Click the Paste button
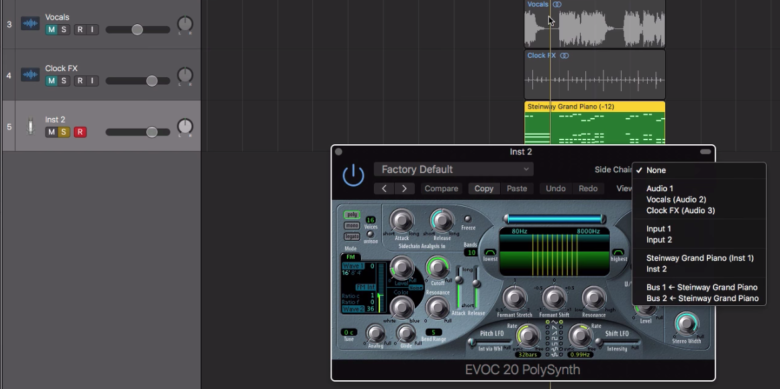The width and height of the screenshot is (780, 389). pyautogui.click(x=516, y=189)
